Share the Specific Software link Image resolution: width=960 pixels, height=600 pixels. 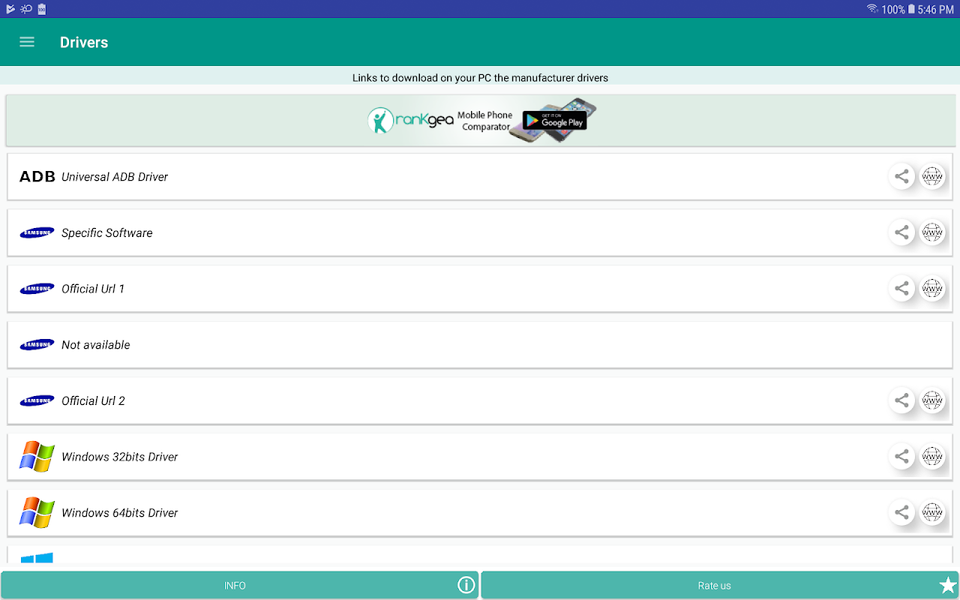pos(902,233)
